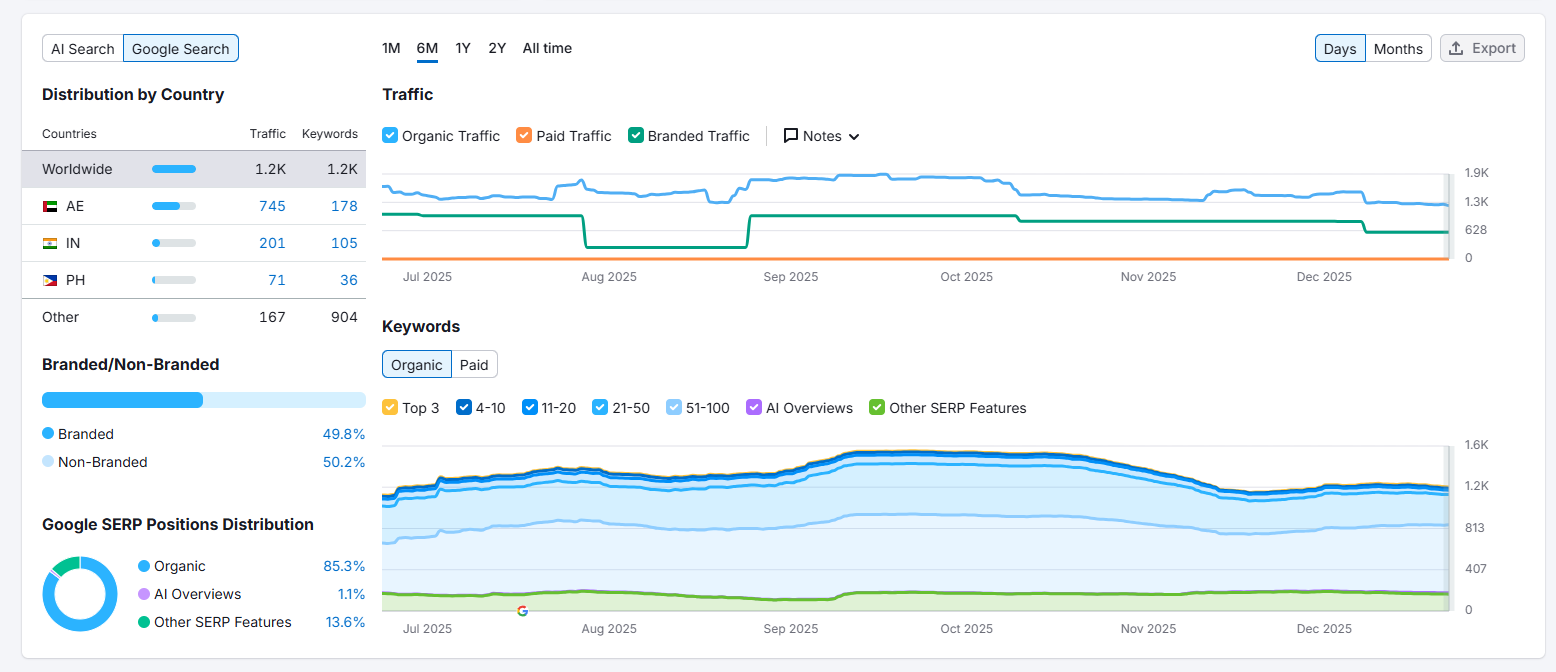
Task: Click the Branded/Non-Branded proportion bar
Action: [x=203, y=400]
